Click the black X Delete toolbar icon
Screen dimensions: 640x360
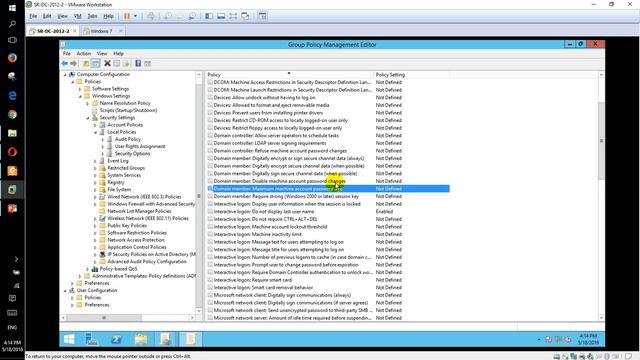click(107, 64)
